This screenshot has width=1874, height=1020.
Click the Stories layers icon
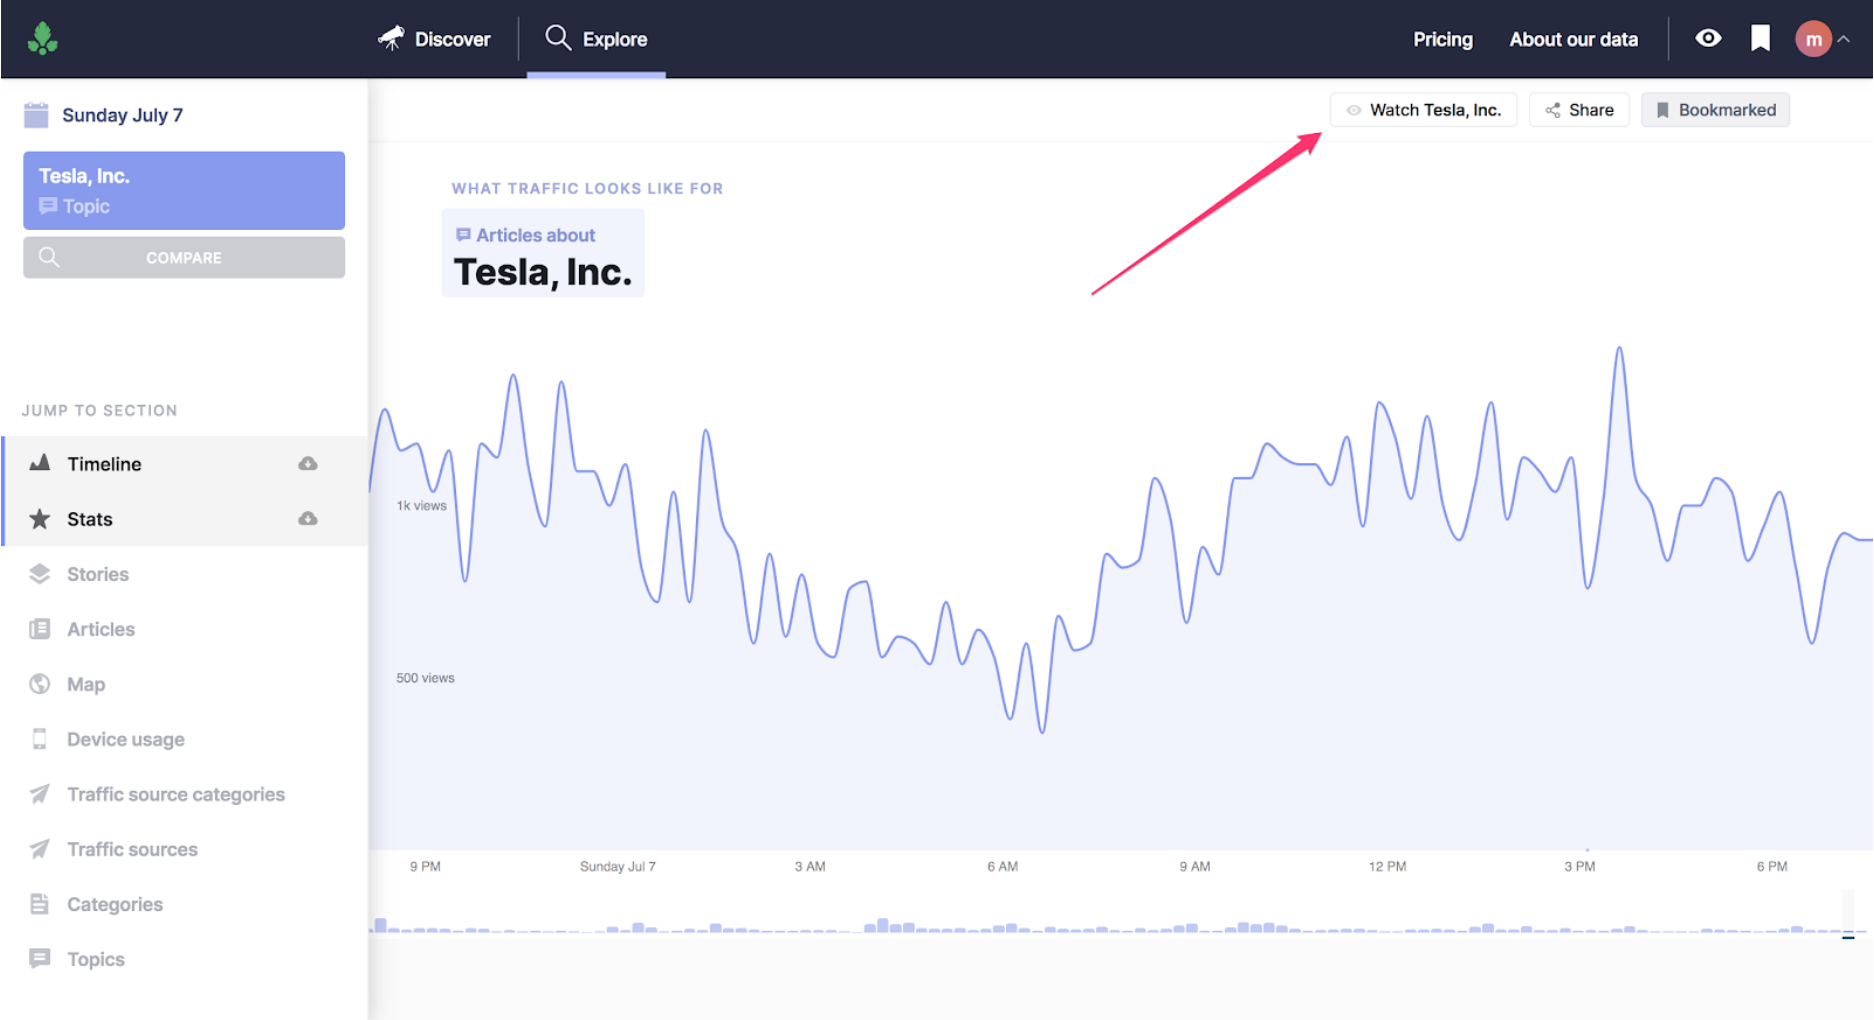coord(40,573)
